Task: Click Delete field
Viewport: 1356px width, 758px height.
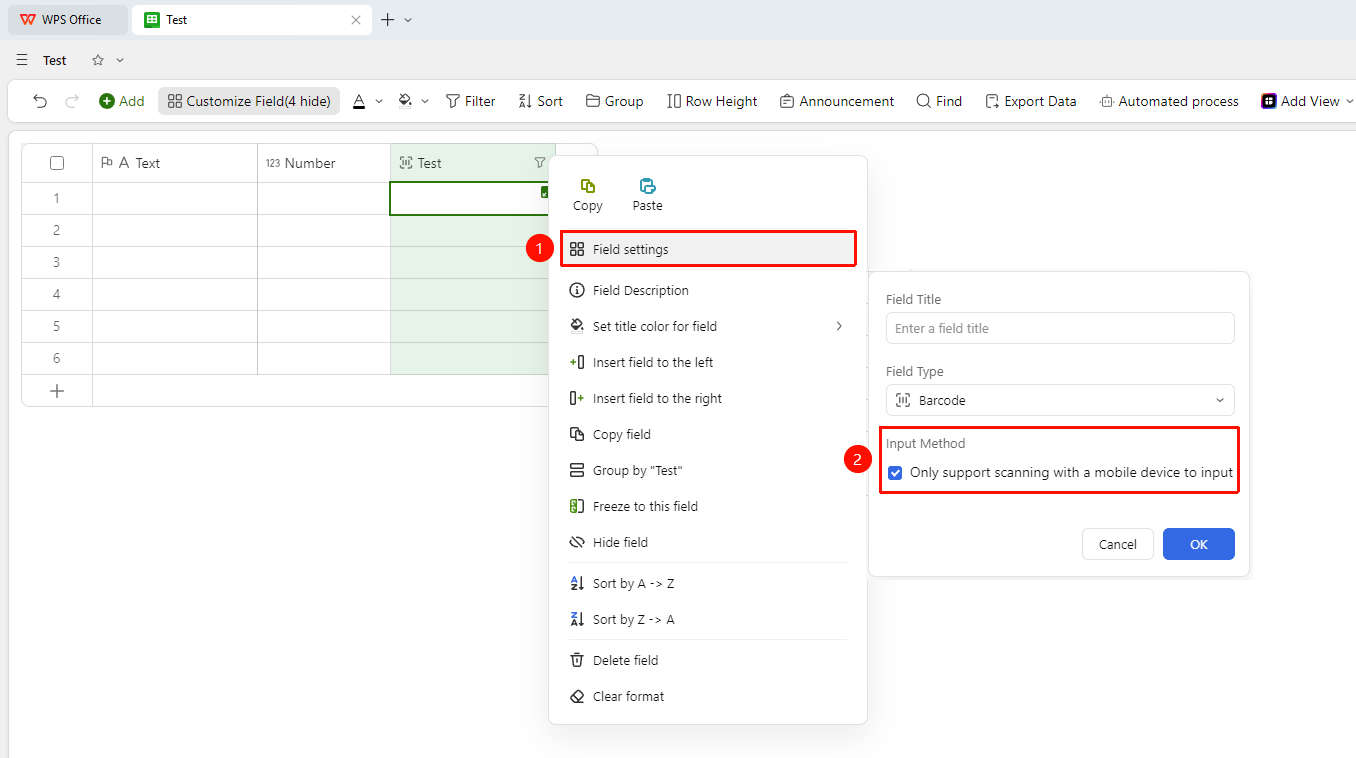Action: [x=708, y=661]
